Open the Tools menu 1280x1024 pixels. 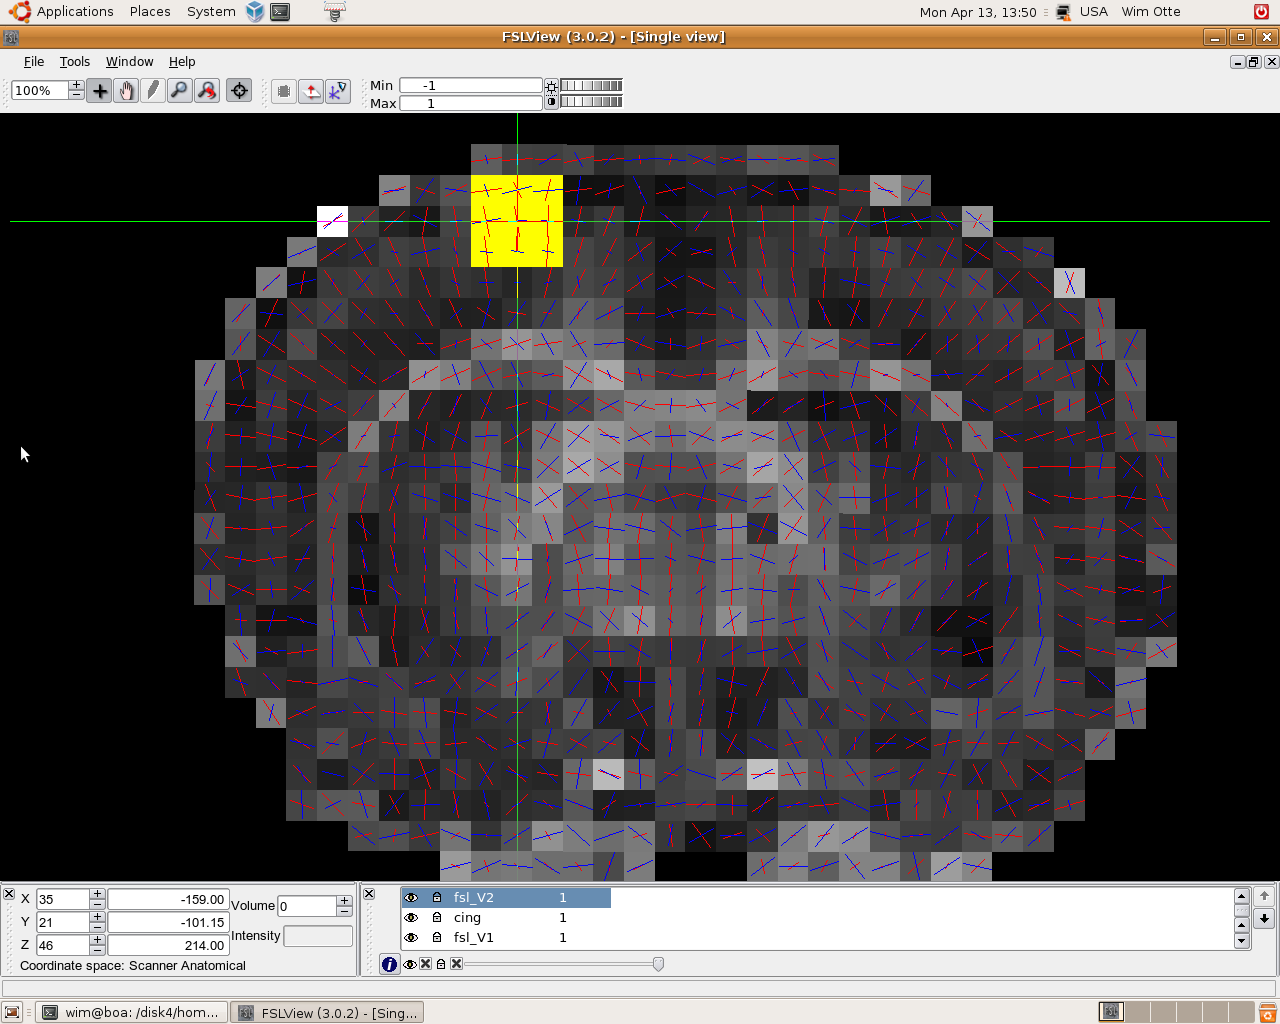tap(74, 62)
